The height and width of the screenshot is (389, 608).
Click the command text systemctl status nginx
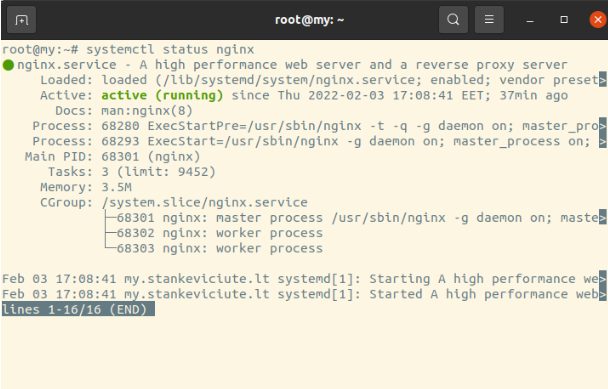[x=170, y=50]
